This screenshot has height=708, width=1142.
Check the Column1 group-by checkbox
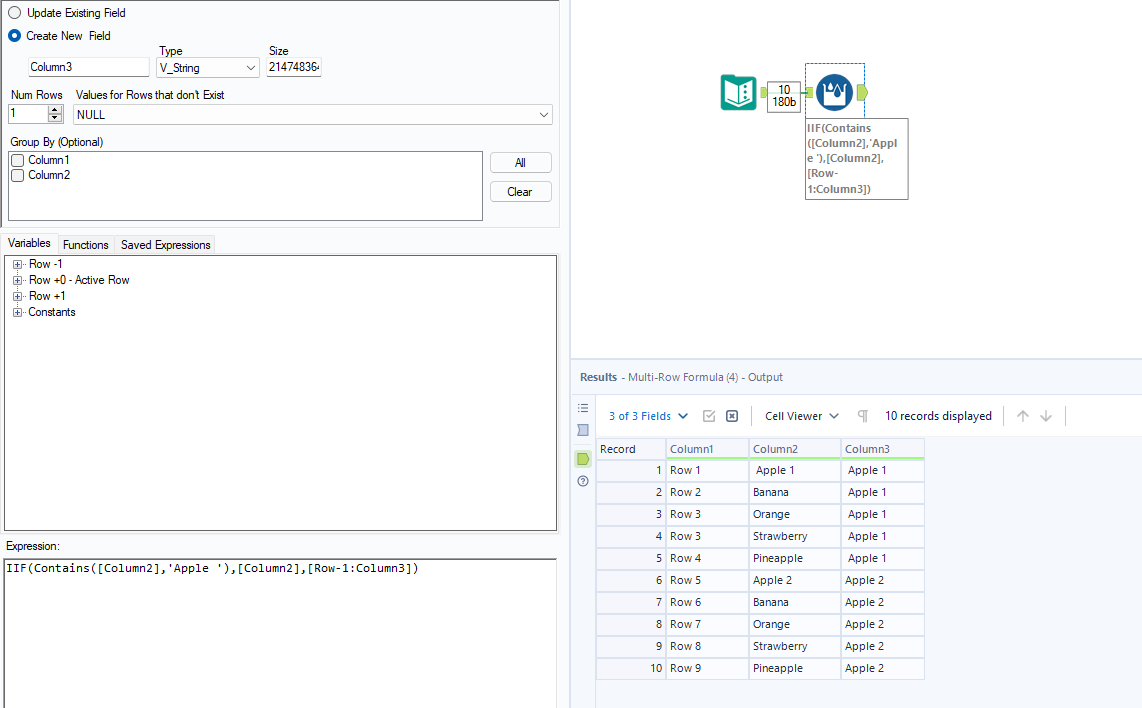coord(17,159)
